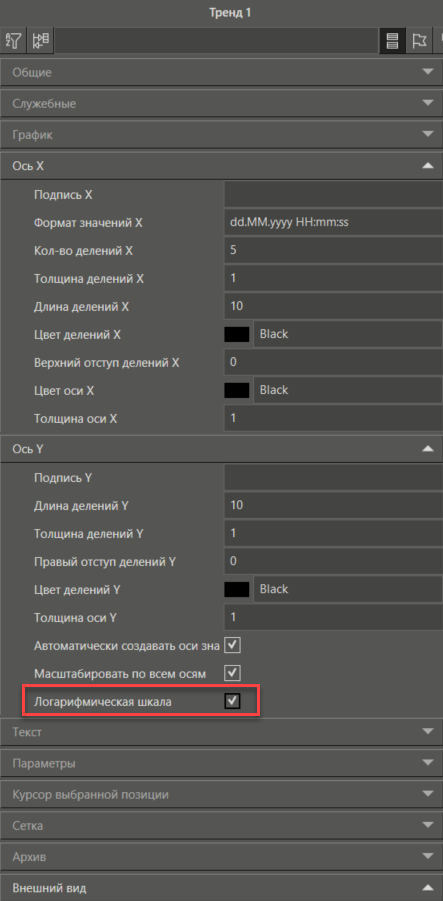The image size is (443, 901).
Task: Disable the Логарифмическая шкала checkbox
Action: pos(233,701)
